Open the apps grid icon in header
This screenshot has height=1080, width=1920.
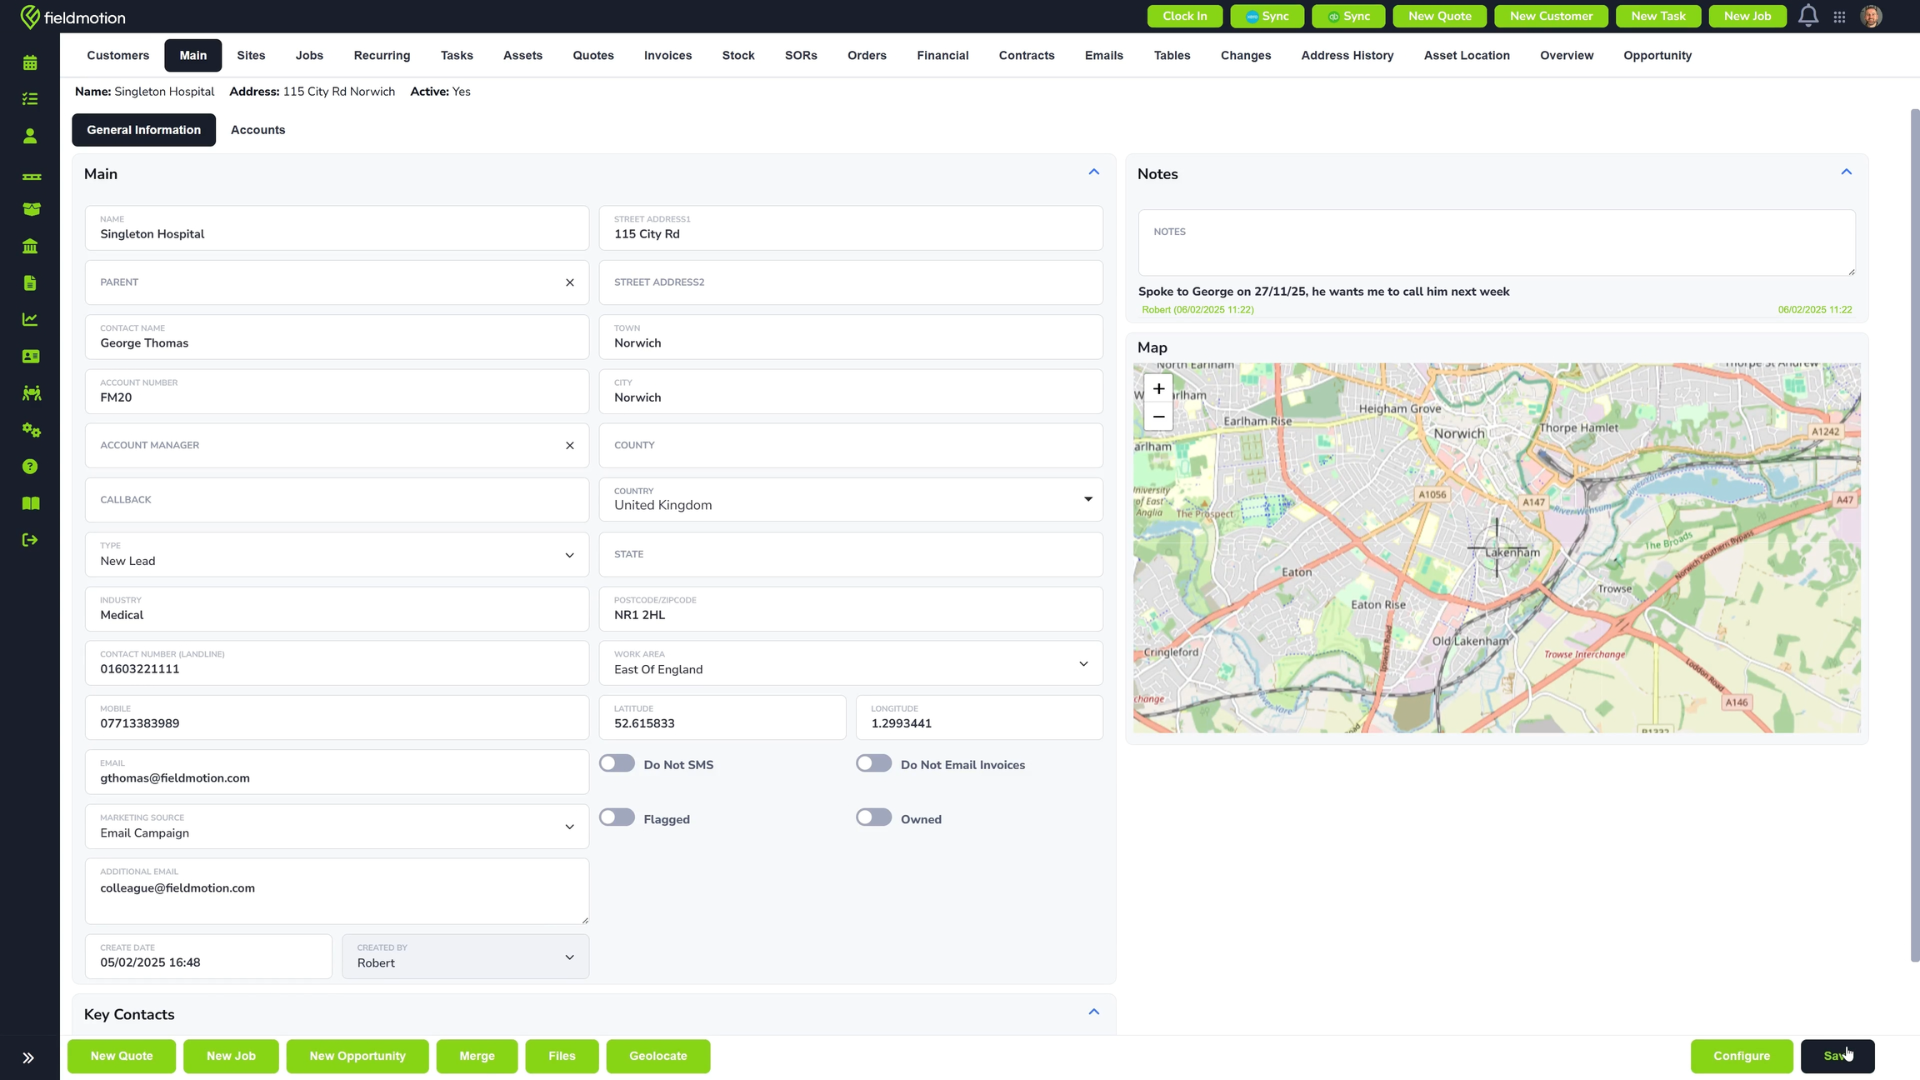click(1839, 17)
